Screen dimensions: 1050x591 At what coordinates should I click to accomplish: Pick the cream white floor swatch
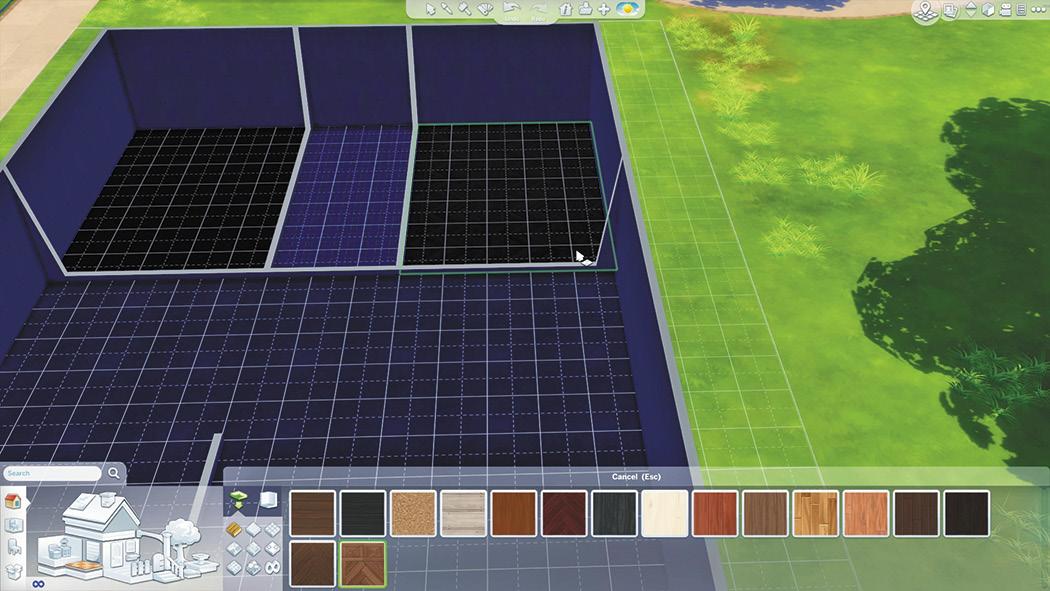coord(665,513)
